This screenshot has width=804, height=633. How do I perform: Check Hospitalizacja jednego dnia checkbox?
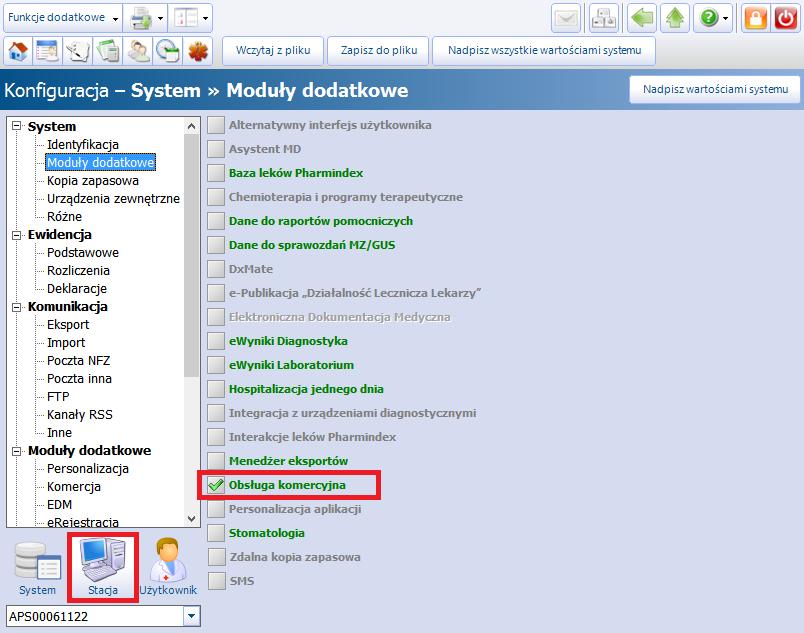pos(216,389)
